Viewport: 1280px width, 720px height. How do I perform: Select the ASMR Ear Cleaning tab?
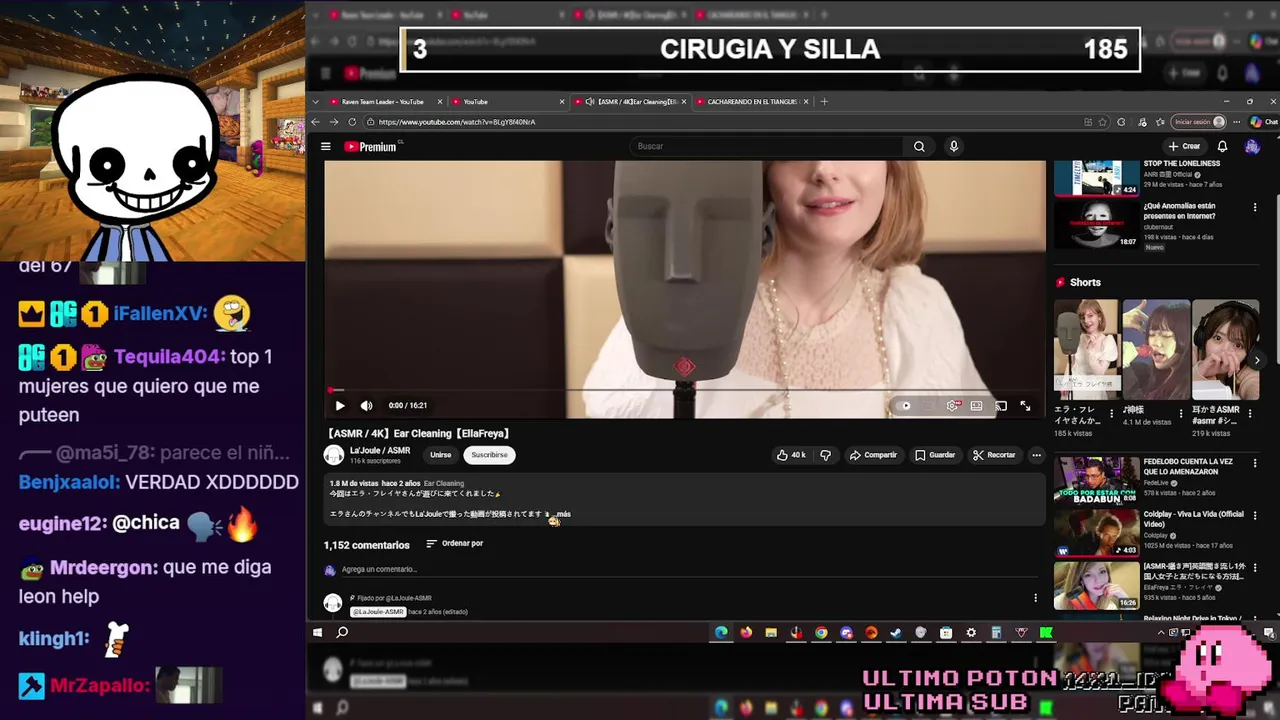[630, 101]
